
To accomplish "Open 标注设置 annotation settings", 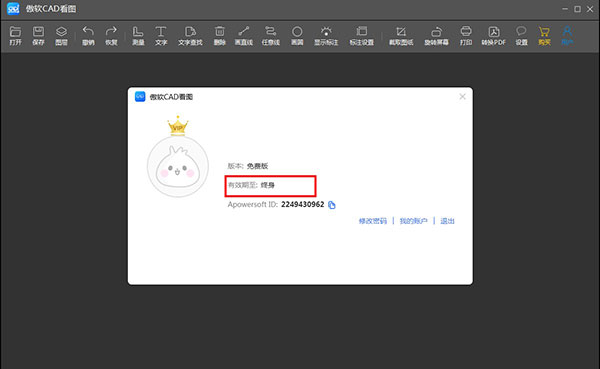I will [362, 36].
